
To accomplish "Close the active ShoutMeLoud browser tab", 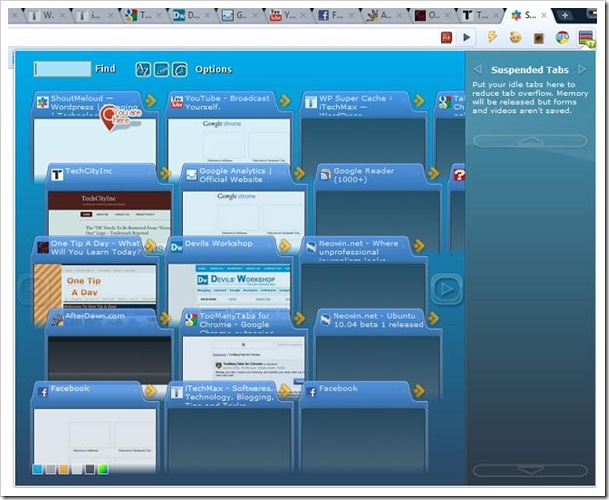I will pyautogui.click(x=544, y=16).
